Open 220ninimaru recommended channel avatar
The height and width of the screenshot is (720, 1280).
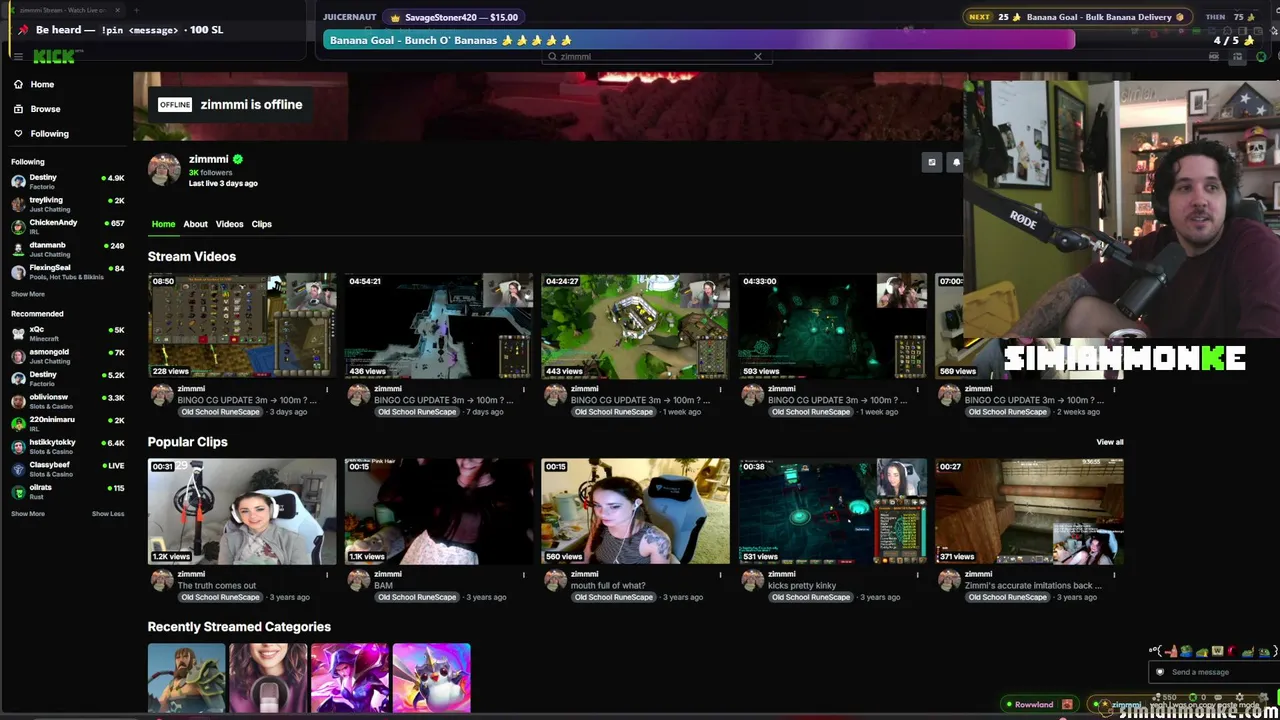click(18, 424)
